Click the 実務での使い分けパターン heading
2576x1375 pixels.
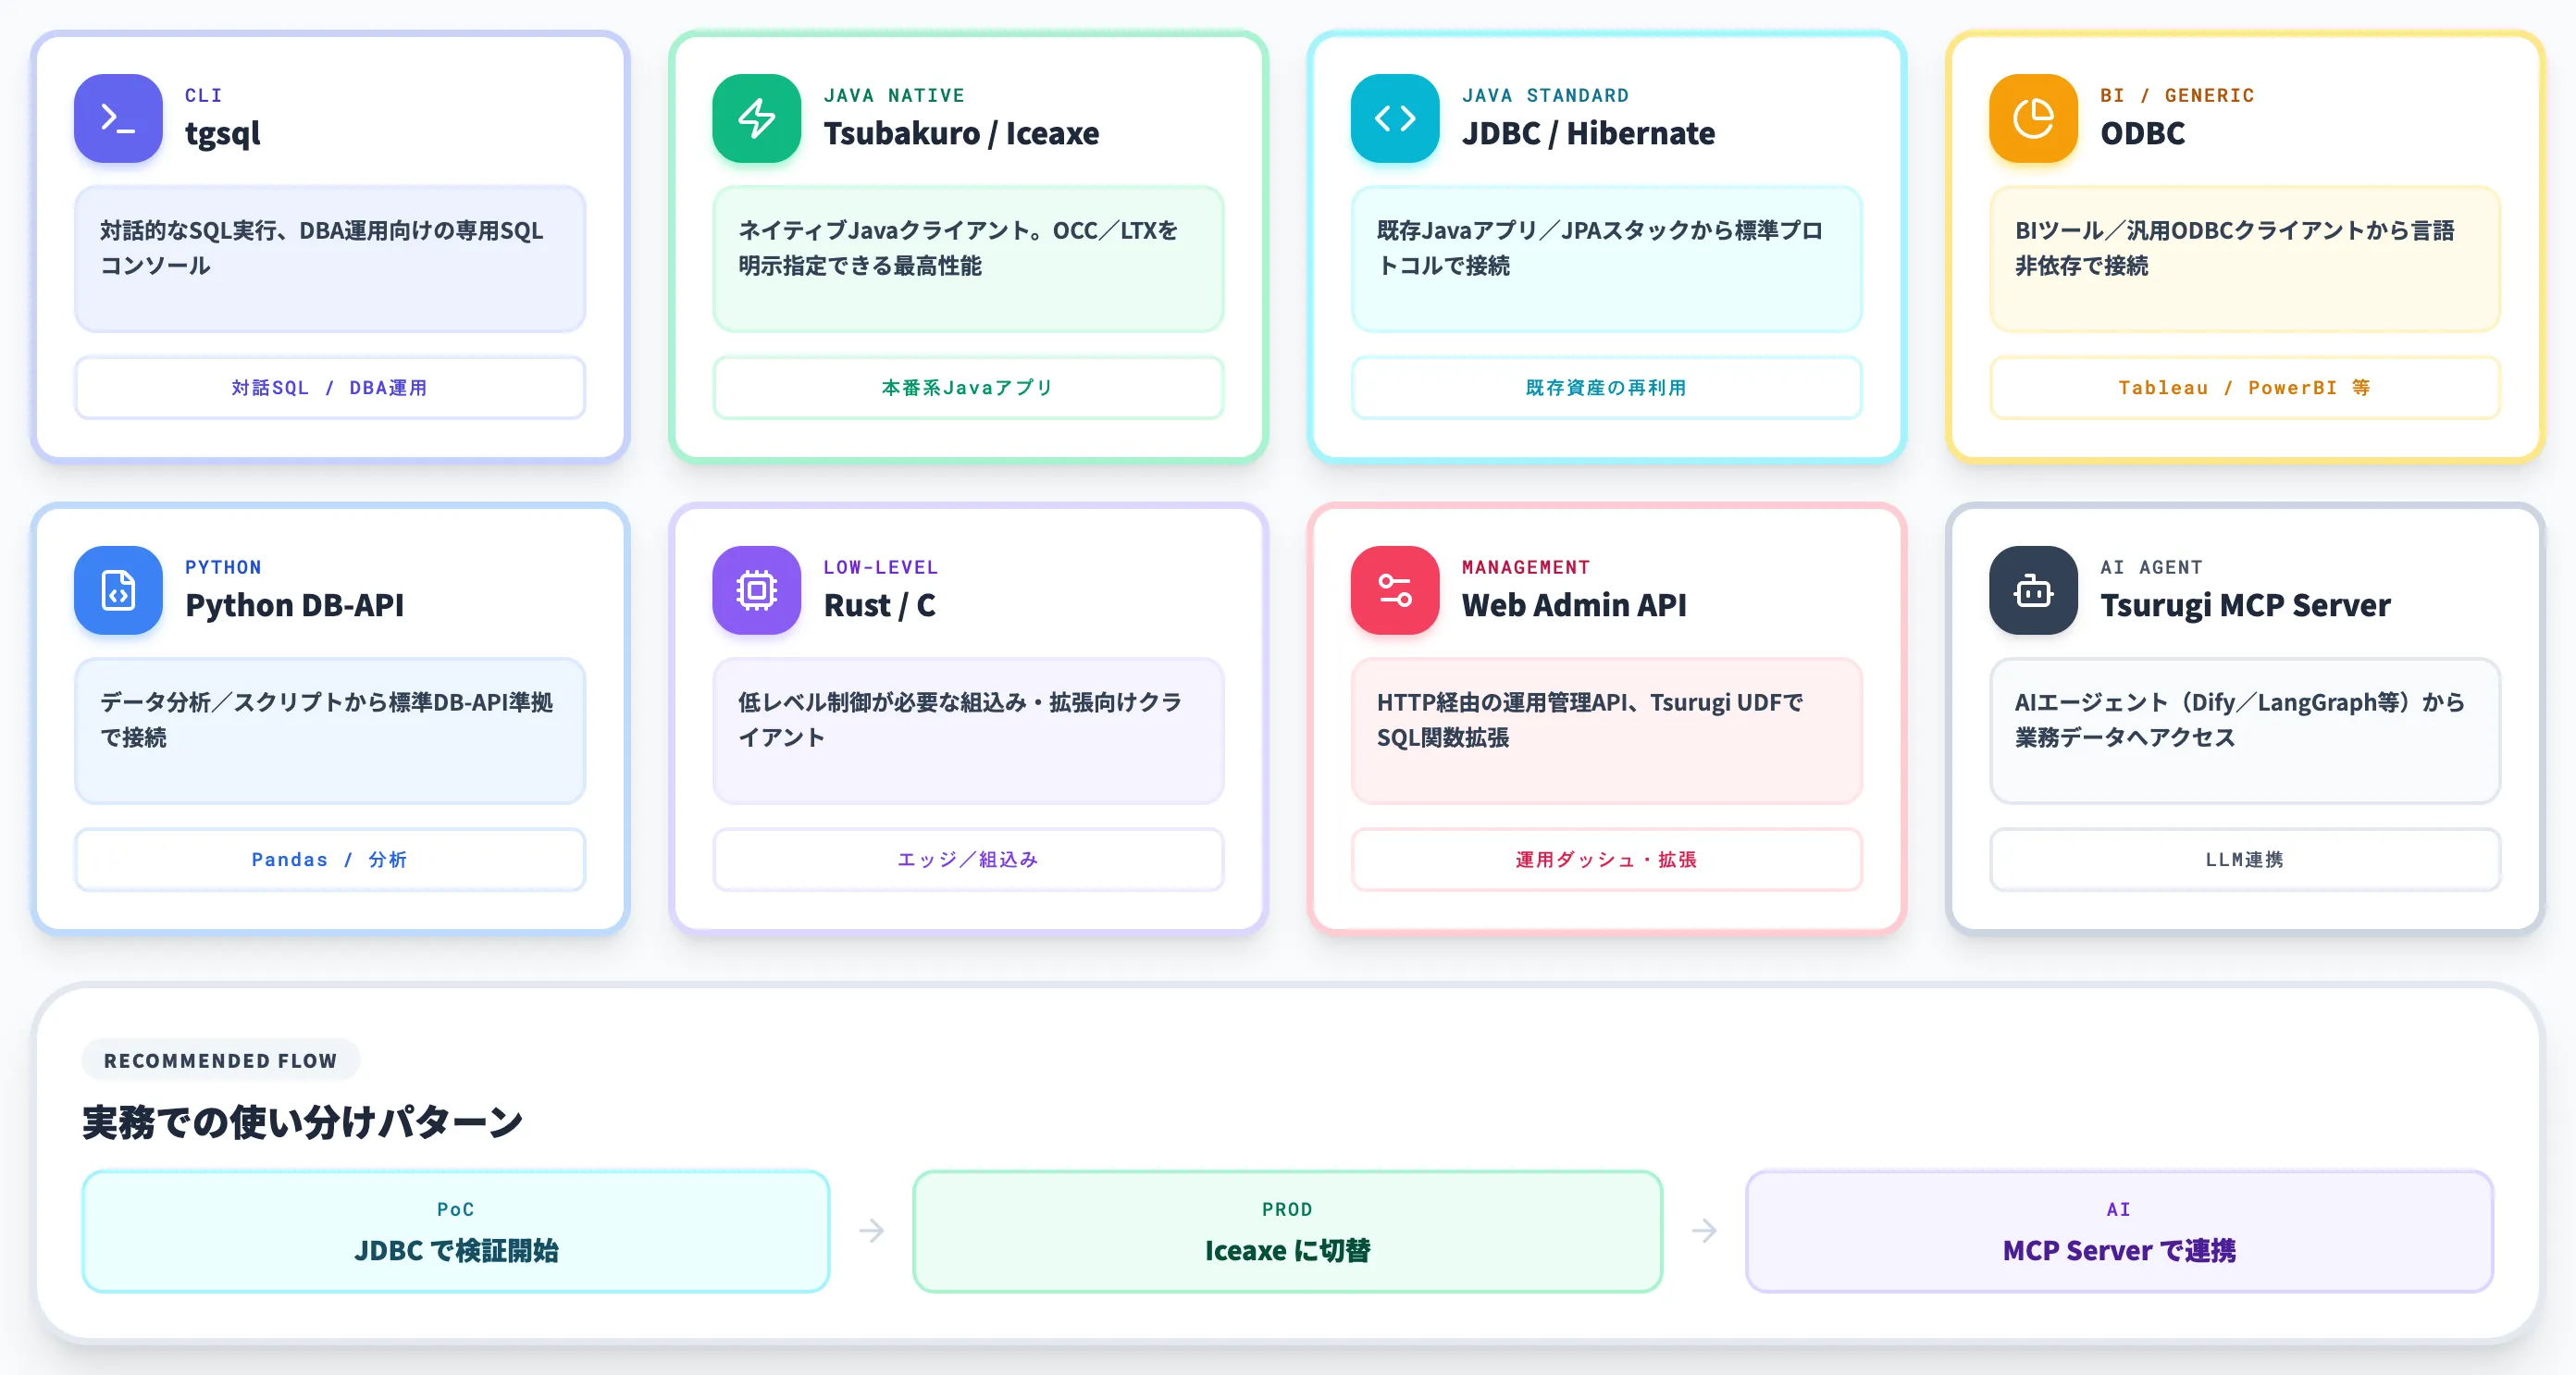[302, 1122]
